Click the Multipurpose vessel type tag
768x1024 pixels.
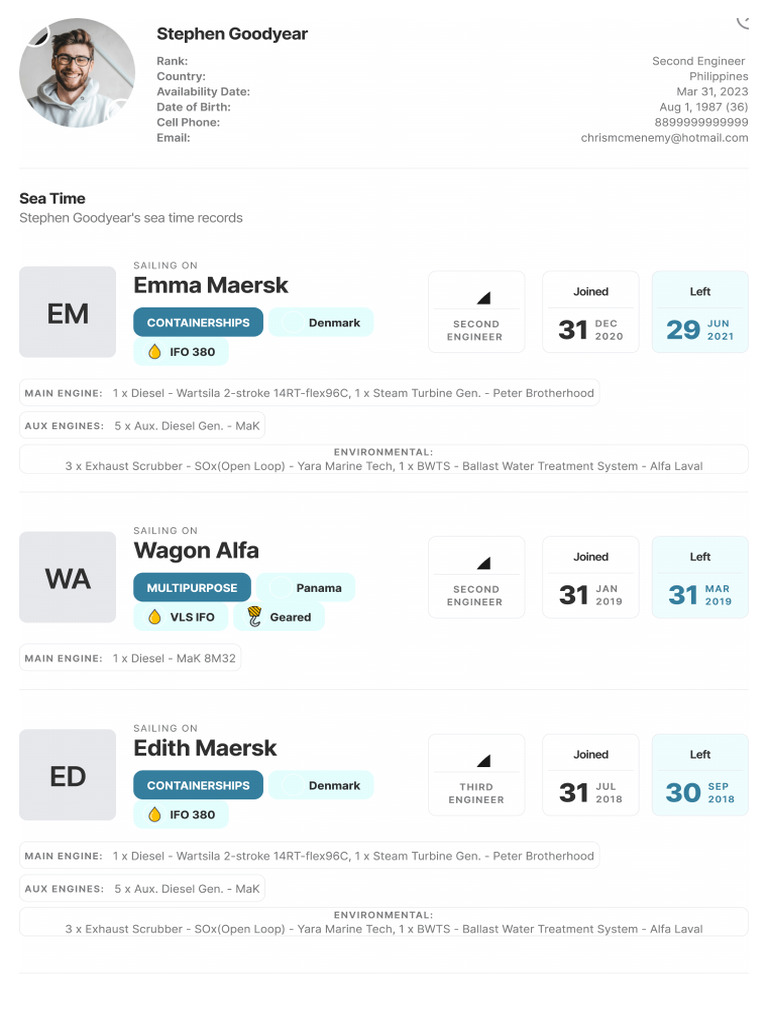(192, 588)
